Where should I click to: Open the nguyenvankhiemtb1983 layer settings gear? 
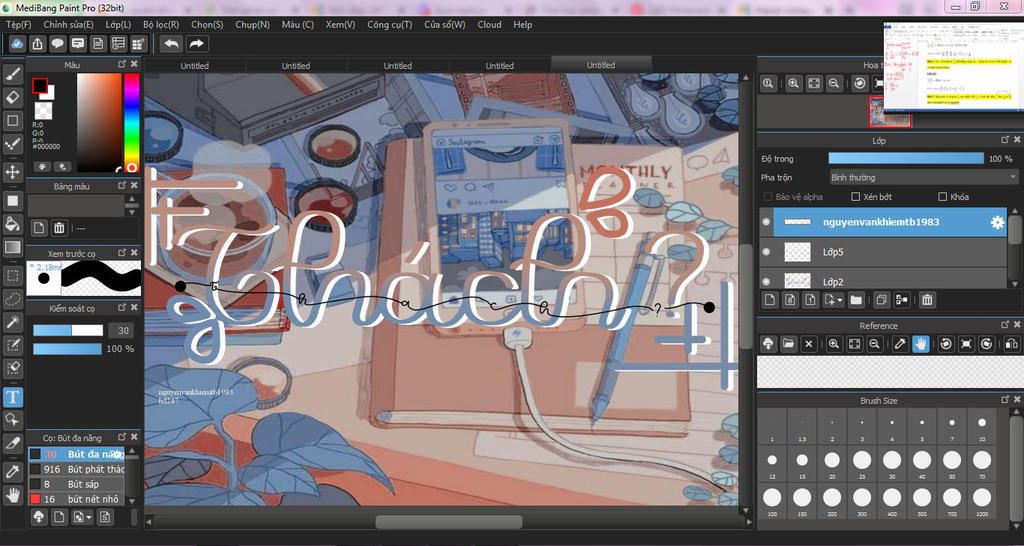pyautogui.click(x=997, y=222)
